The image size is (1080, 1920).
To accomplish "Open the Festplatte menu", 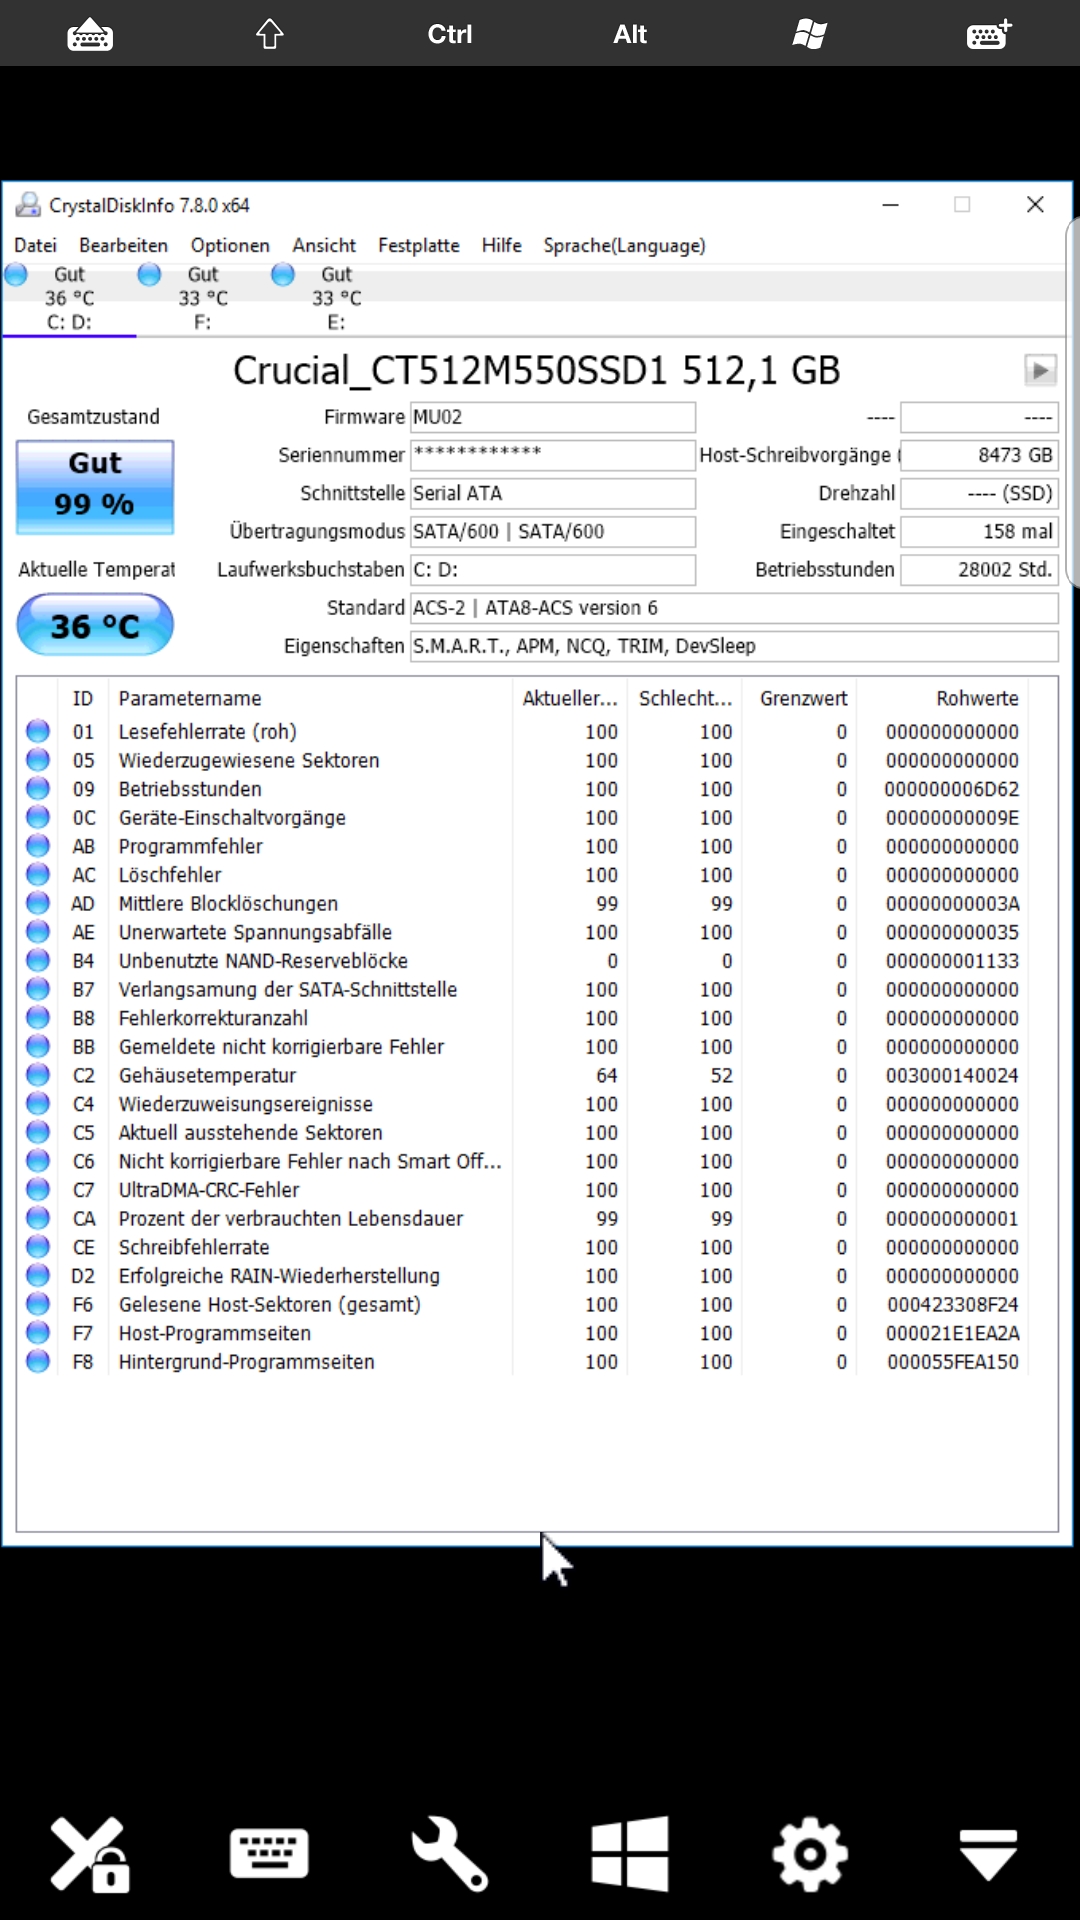I will coord(419,245).
